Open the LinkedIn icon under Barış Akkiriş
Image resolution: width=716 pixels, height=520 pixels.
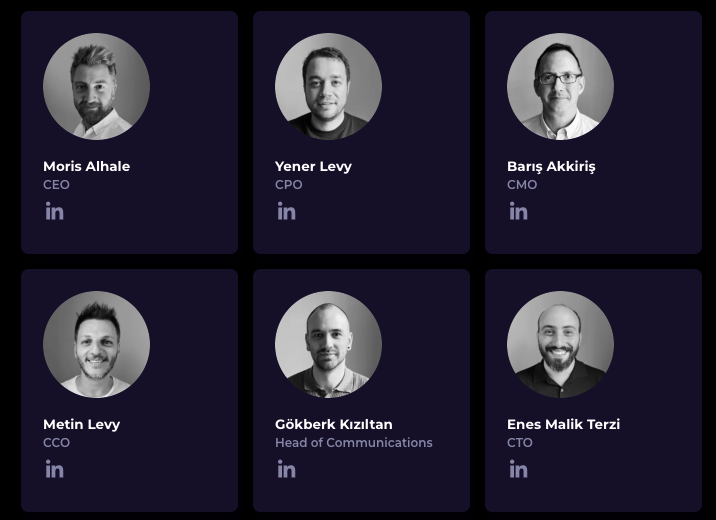(x=518, y=211)
